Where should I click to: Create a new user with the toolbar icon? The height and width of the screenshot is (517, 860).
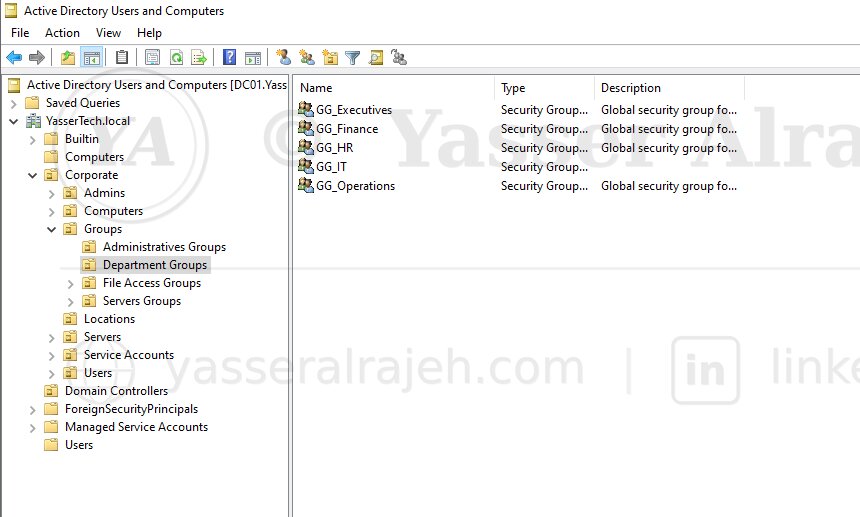click(x=283, y=57)
